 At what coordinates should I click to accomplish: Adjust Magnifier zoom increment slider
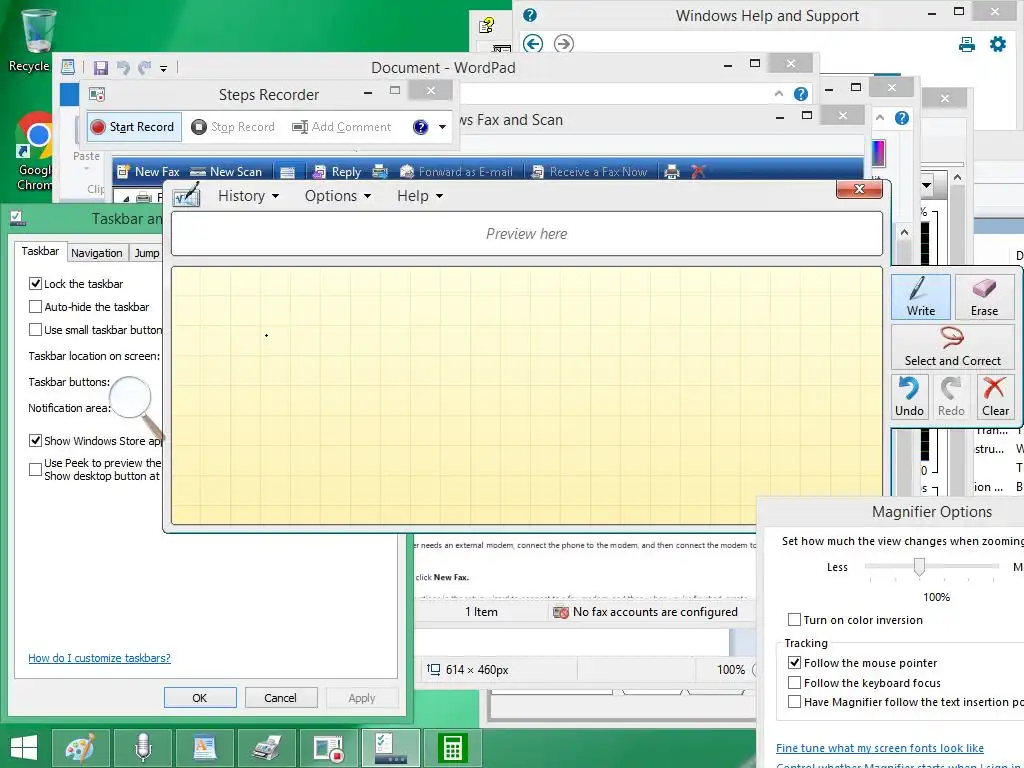(919, 567)
